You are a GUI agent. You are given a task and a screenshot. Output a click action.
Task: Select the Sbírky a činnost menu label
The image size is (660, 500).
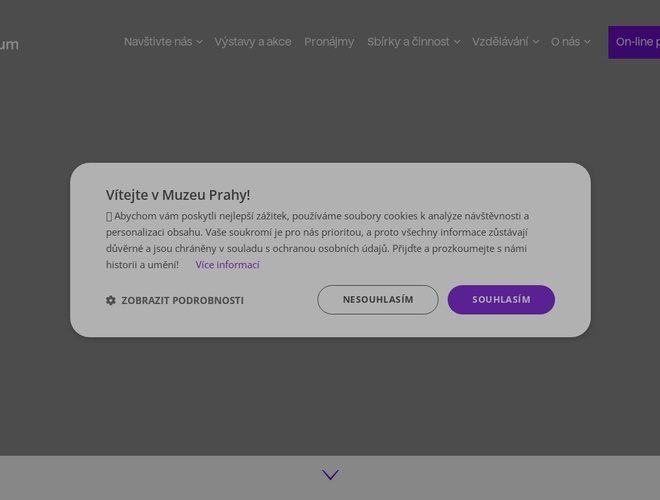[408, 42]
